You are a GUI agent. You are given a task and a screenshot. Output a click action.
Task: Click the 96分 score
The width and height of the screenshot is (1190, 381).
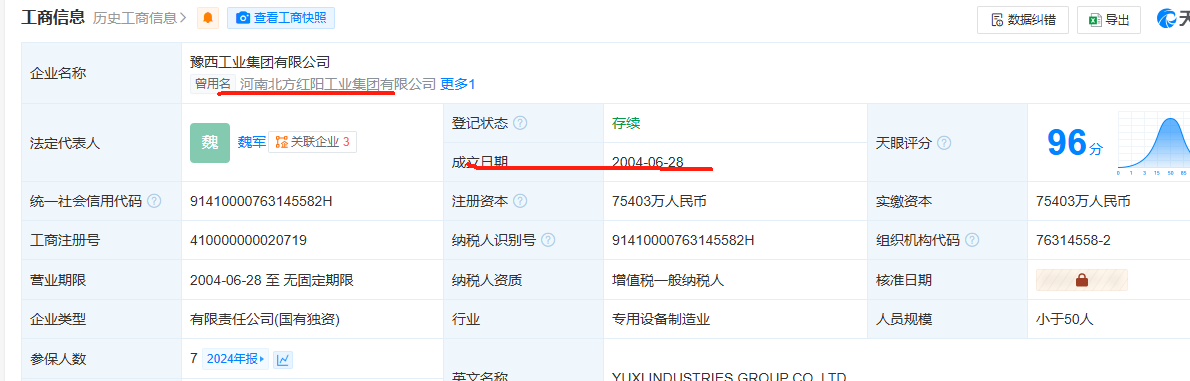tap(1075, 143)
